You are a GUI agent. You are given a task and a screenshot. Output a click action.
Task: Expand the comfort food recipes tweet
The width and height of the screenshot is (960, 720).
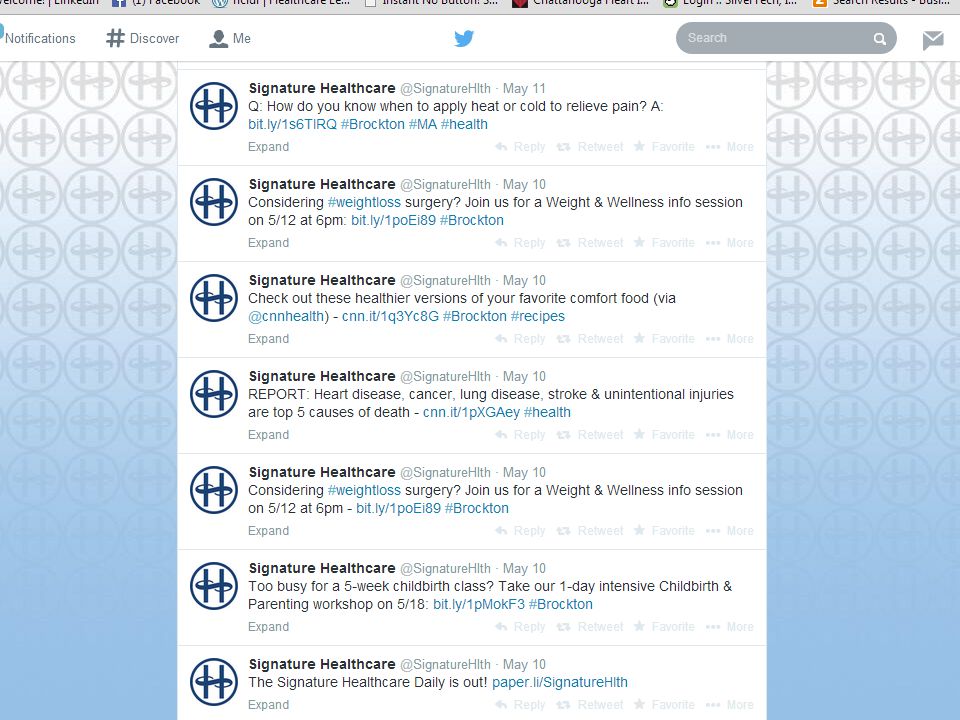click(268, 339)
